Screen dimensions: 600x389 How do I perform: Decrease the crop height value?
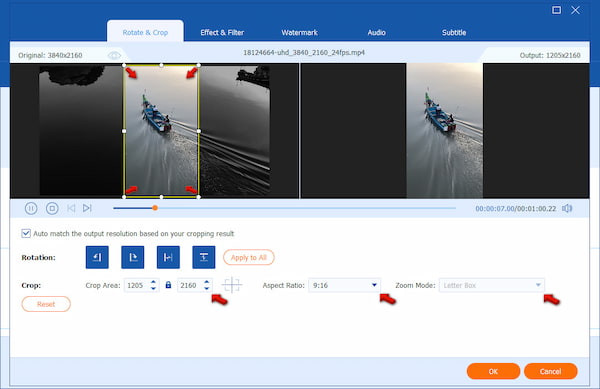tap(207, 288)
